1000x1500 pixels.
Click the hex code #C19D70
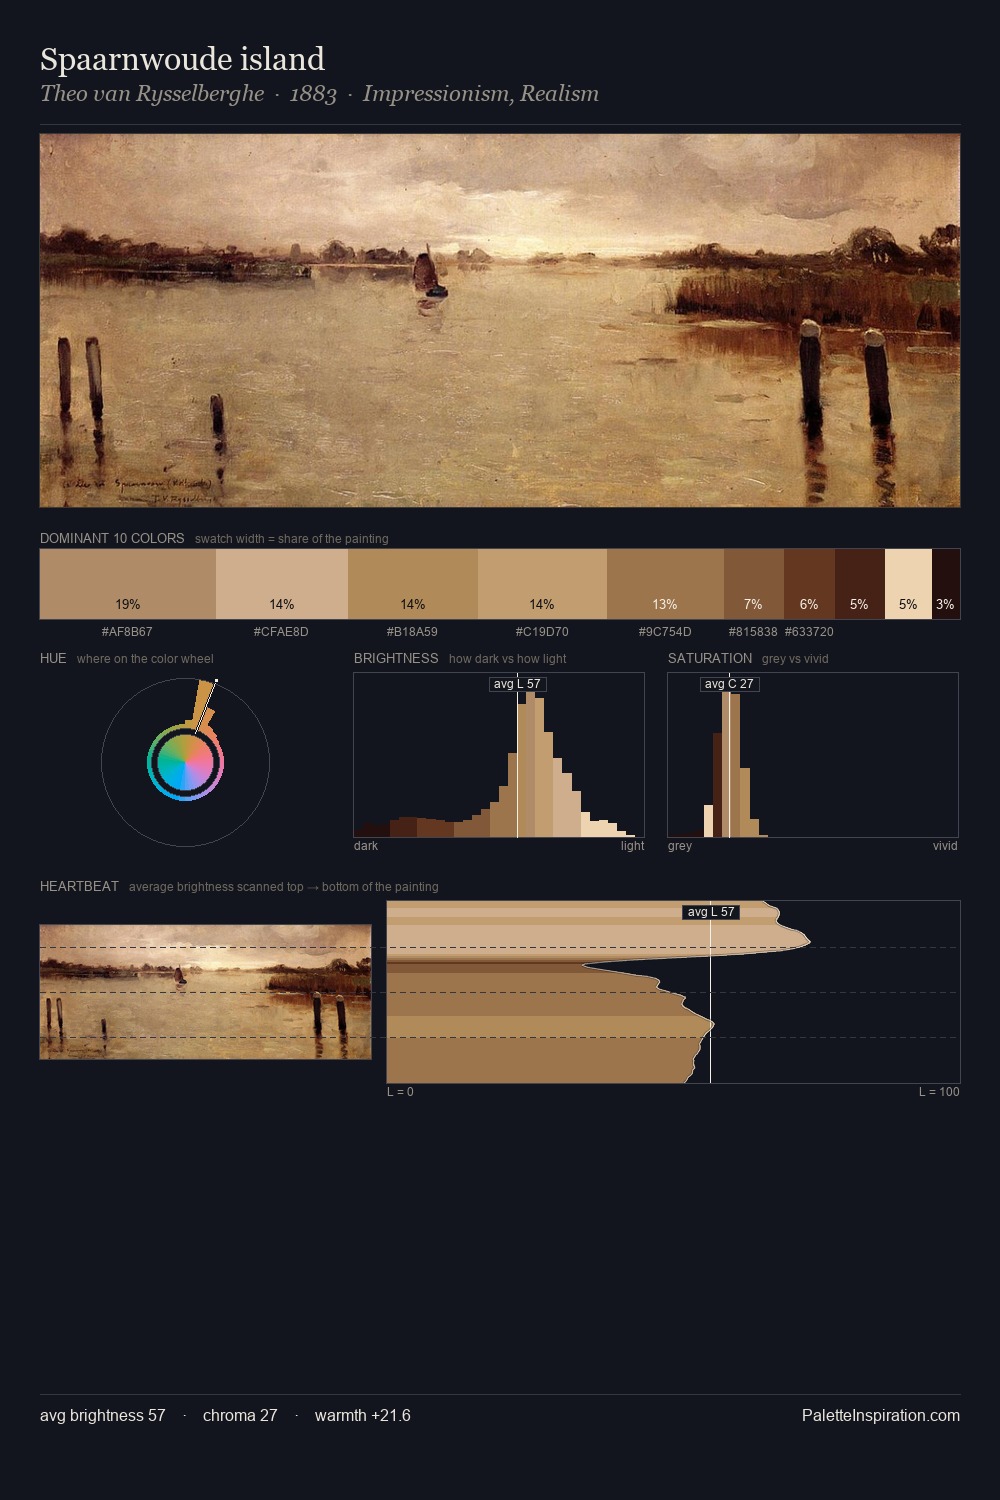[542, 632]
